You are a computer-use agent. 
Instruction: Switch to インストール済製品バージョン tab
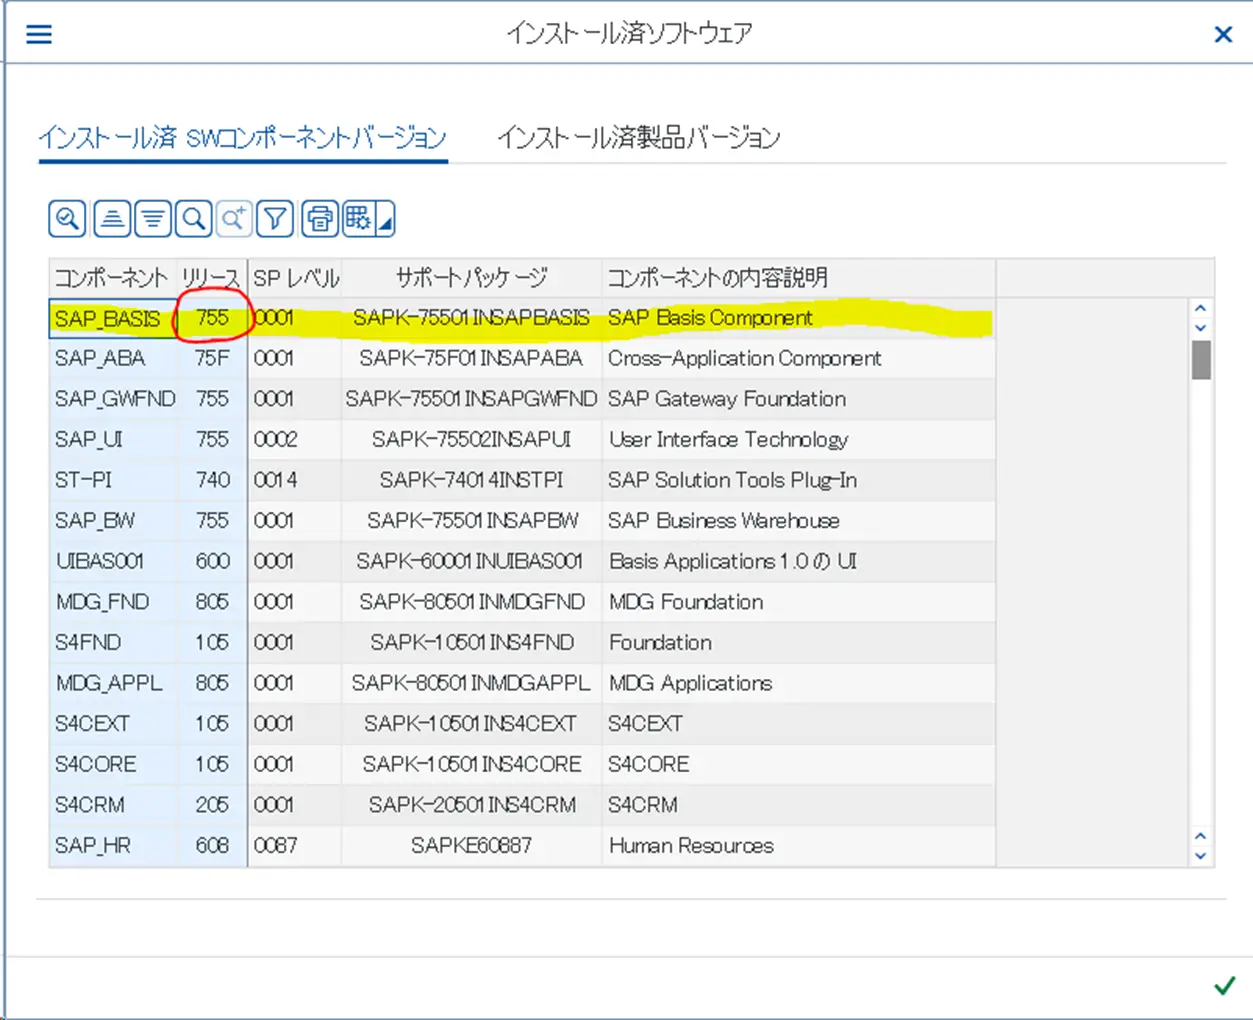[x=639, y=137]
